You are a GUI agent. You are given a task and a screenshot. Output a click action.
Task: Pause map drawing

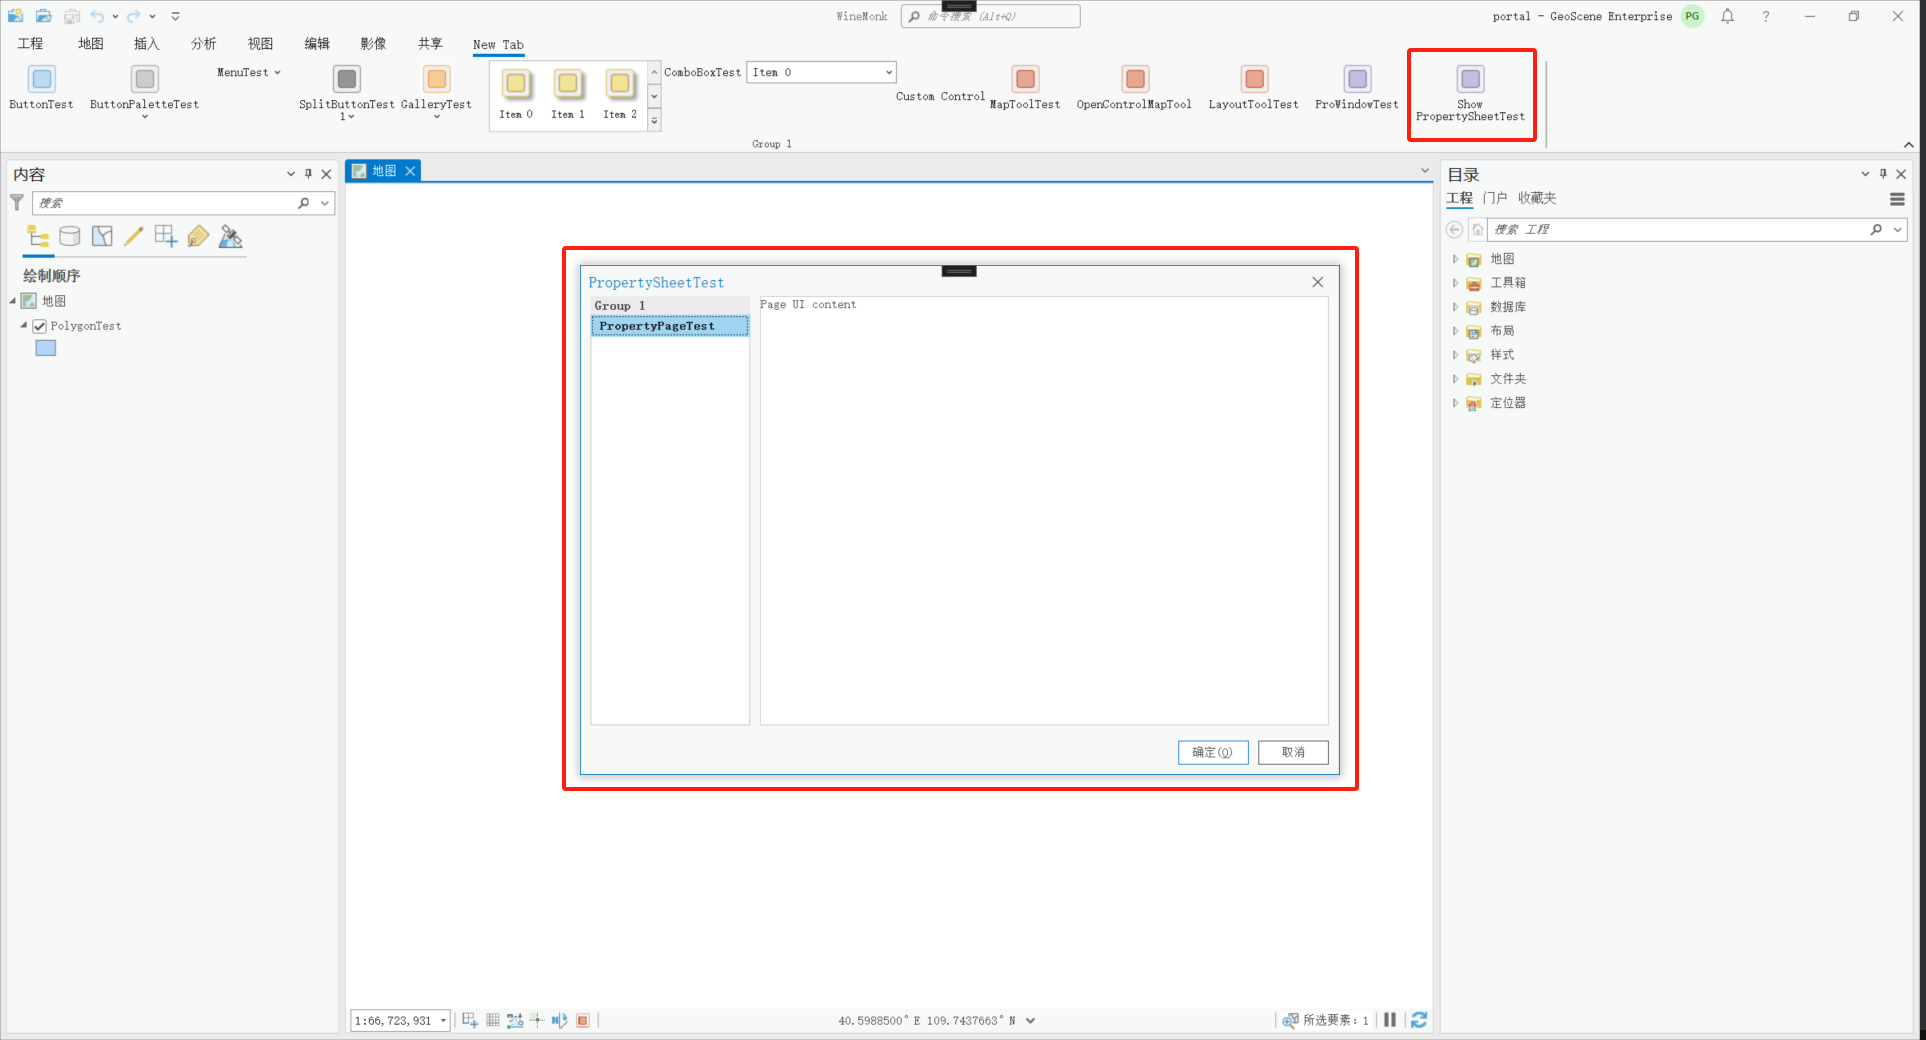point(1390,1020)
